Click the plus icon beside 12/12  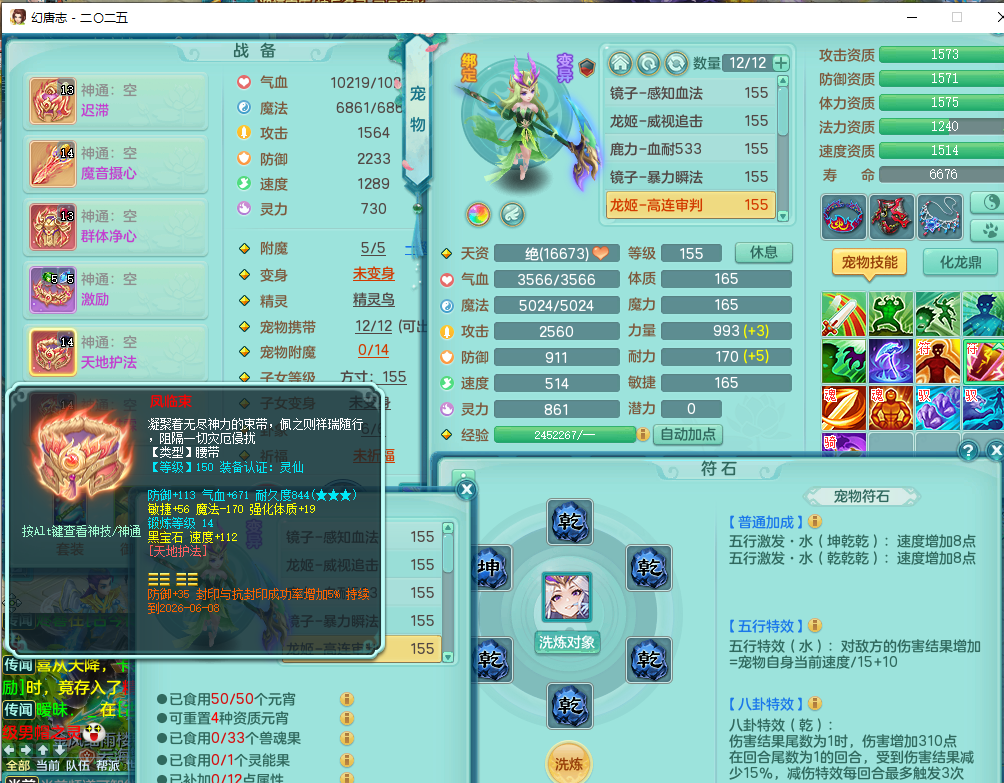[x=781, y=63]
